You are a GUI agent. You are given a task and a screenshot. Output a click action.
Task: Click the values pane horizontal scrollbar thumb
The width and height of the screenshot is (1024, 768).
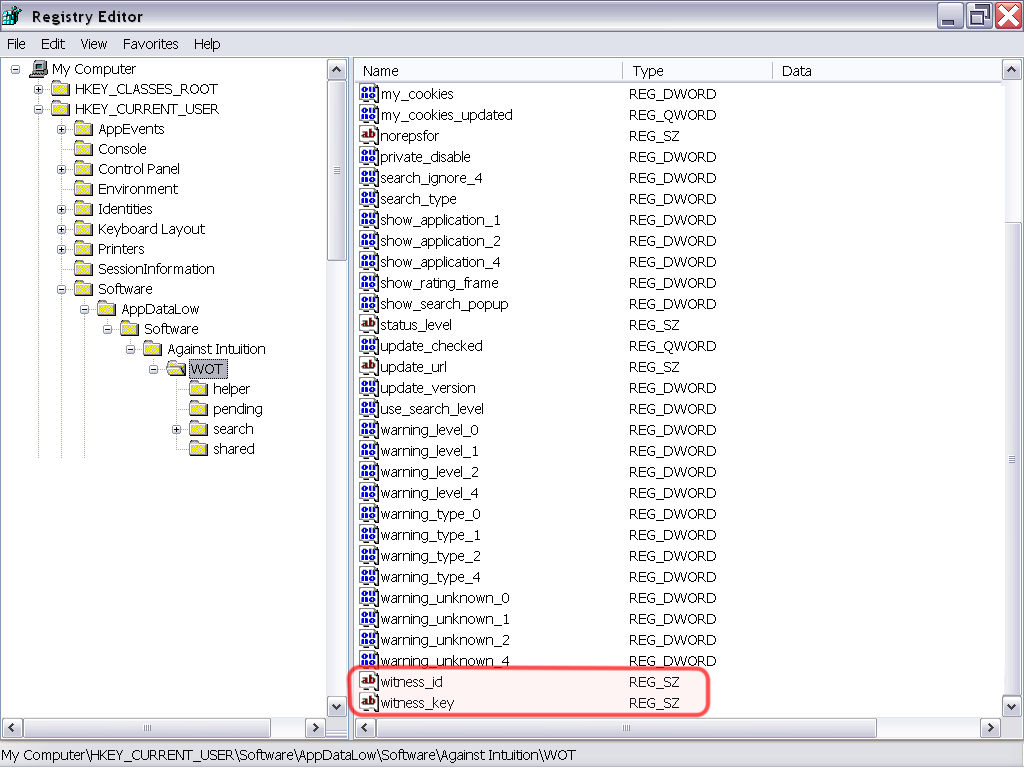pos(626,728)
